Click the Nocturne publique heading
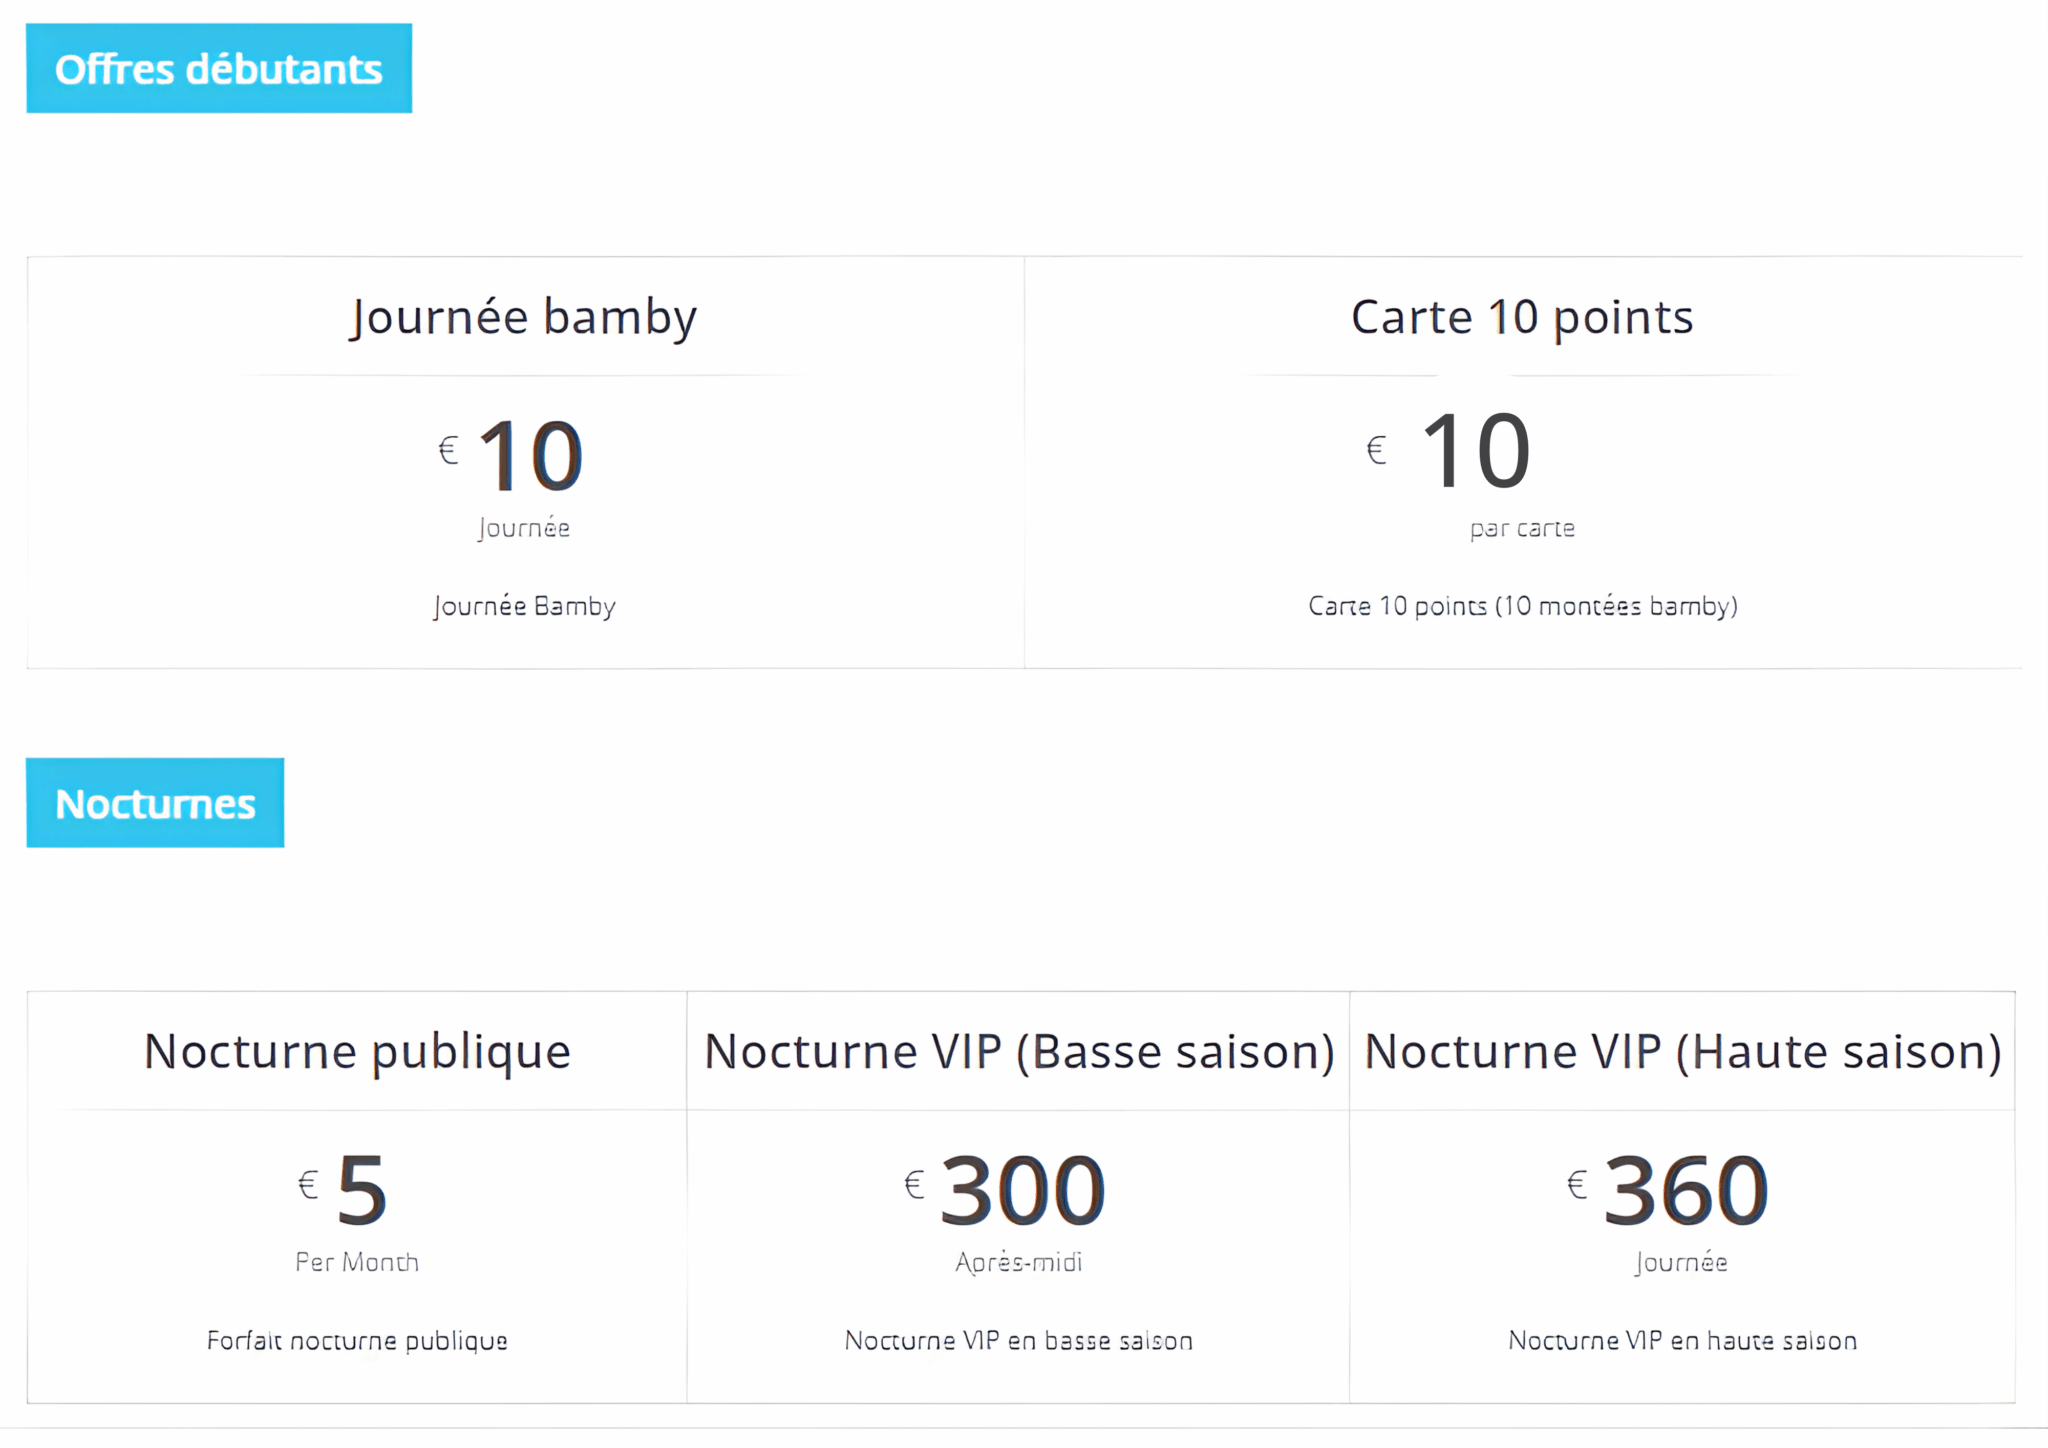2048x1448 pixels. [x=357, y=1051]
